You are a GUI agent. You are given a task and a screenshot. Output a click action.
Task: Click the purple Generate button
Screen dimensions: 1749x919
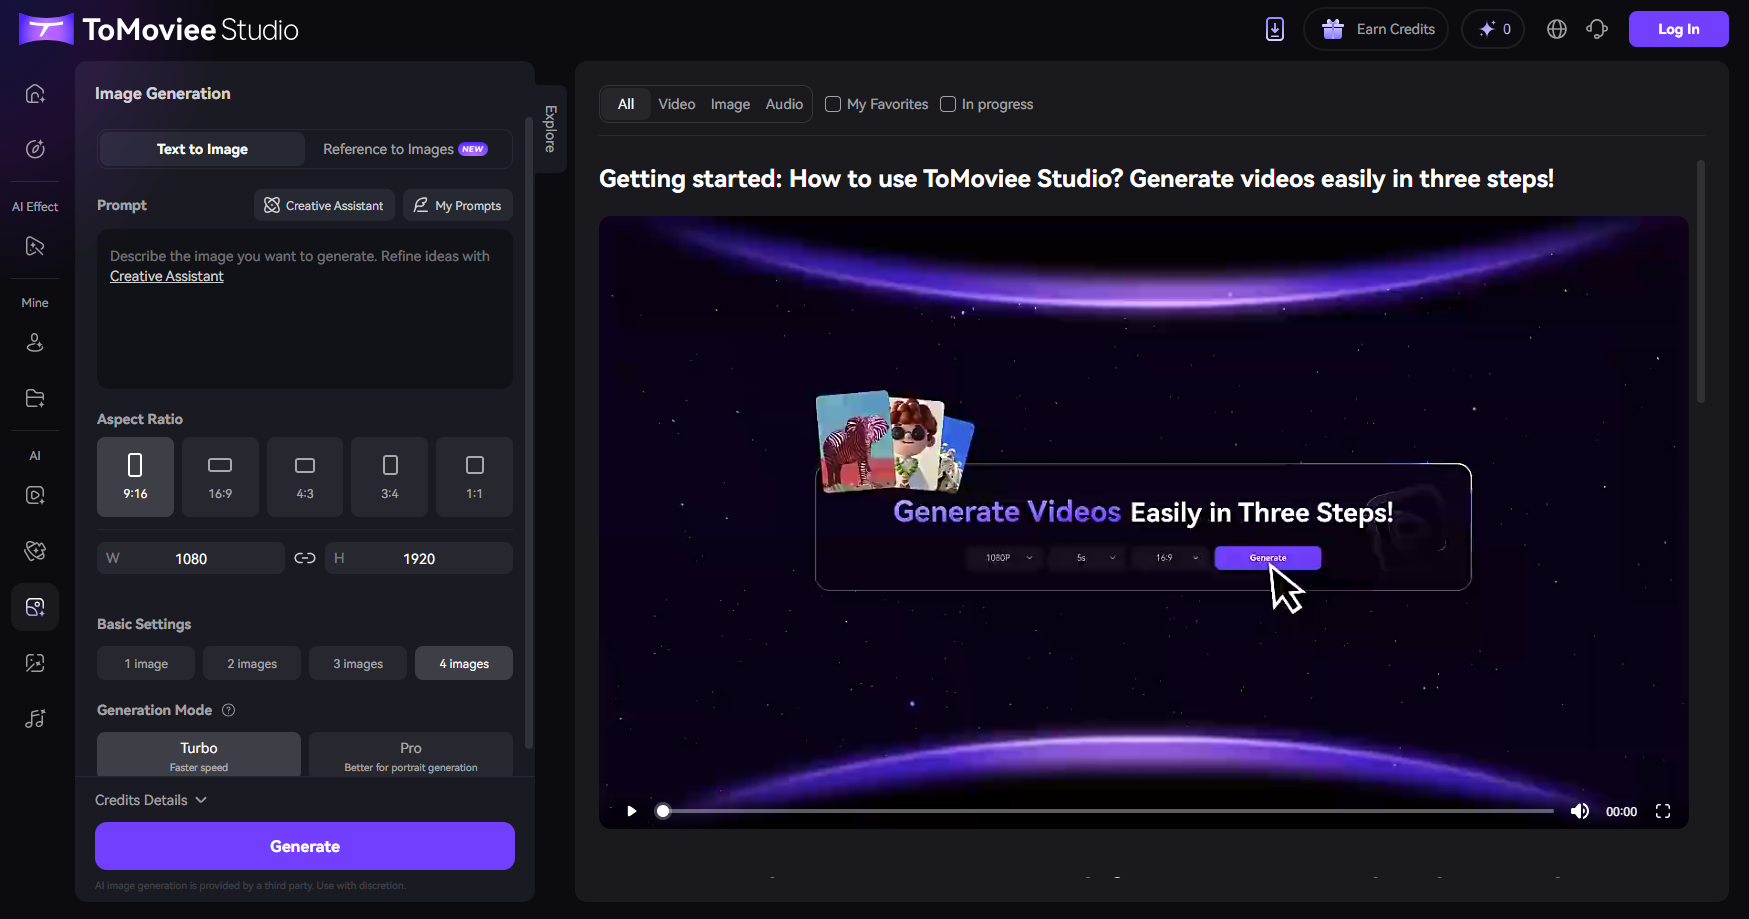tap(305, 846)
